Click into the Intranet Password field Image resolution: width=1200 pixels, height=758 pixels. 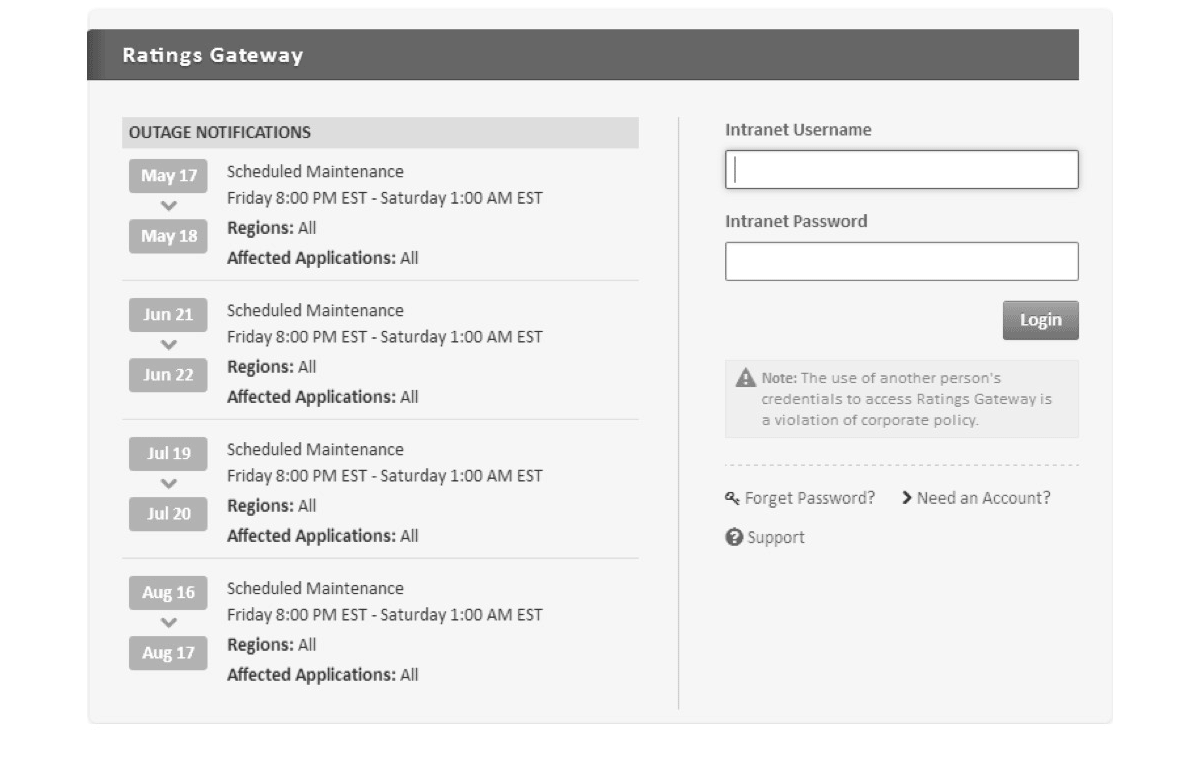901,261
